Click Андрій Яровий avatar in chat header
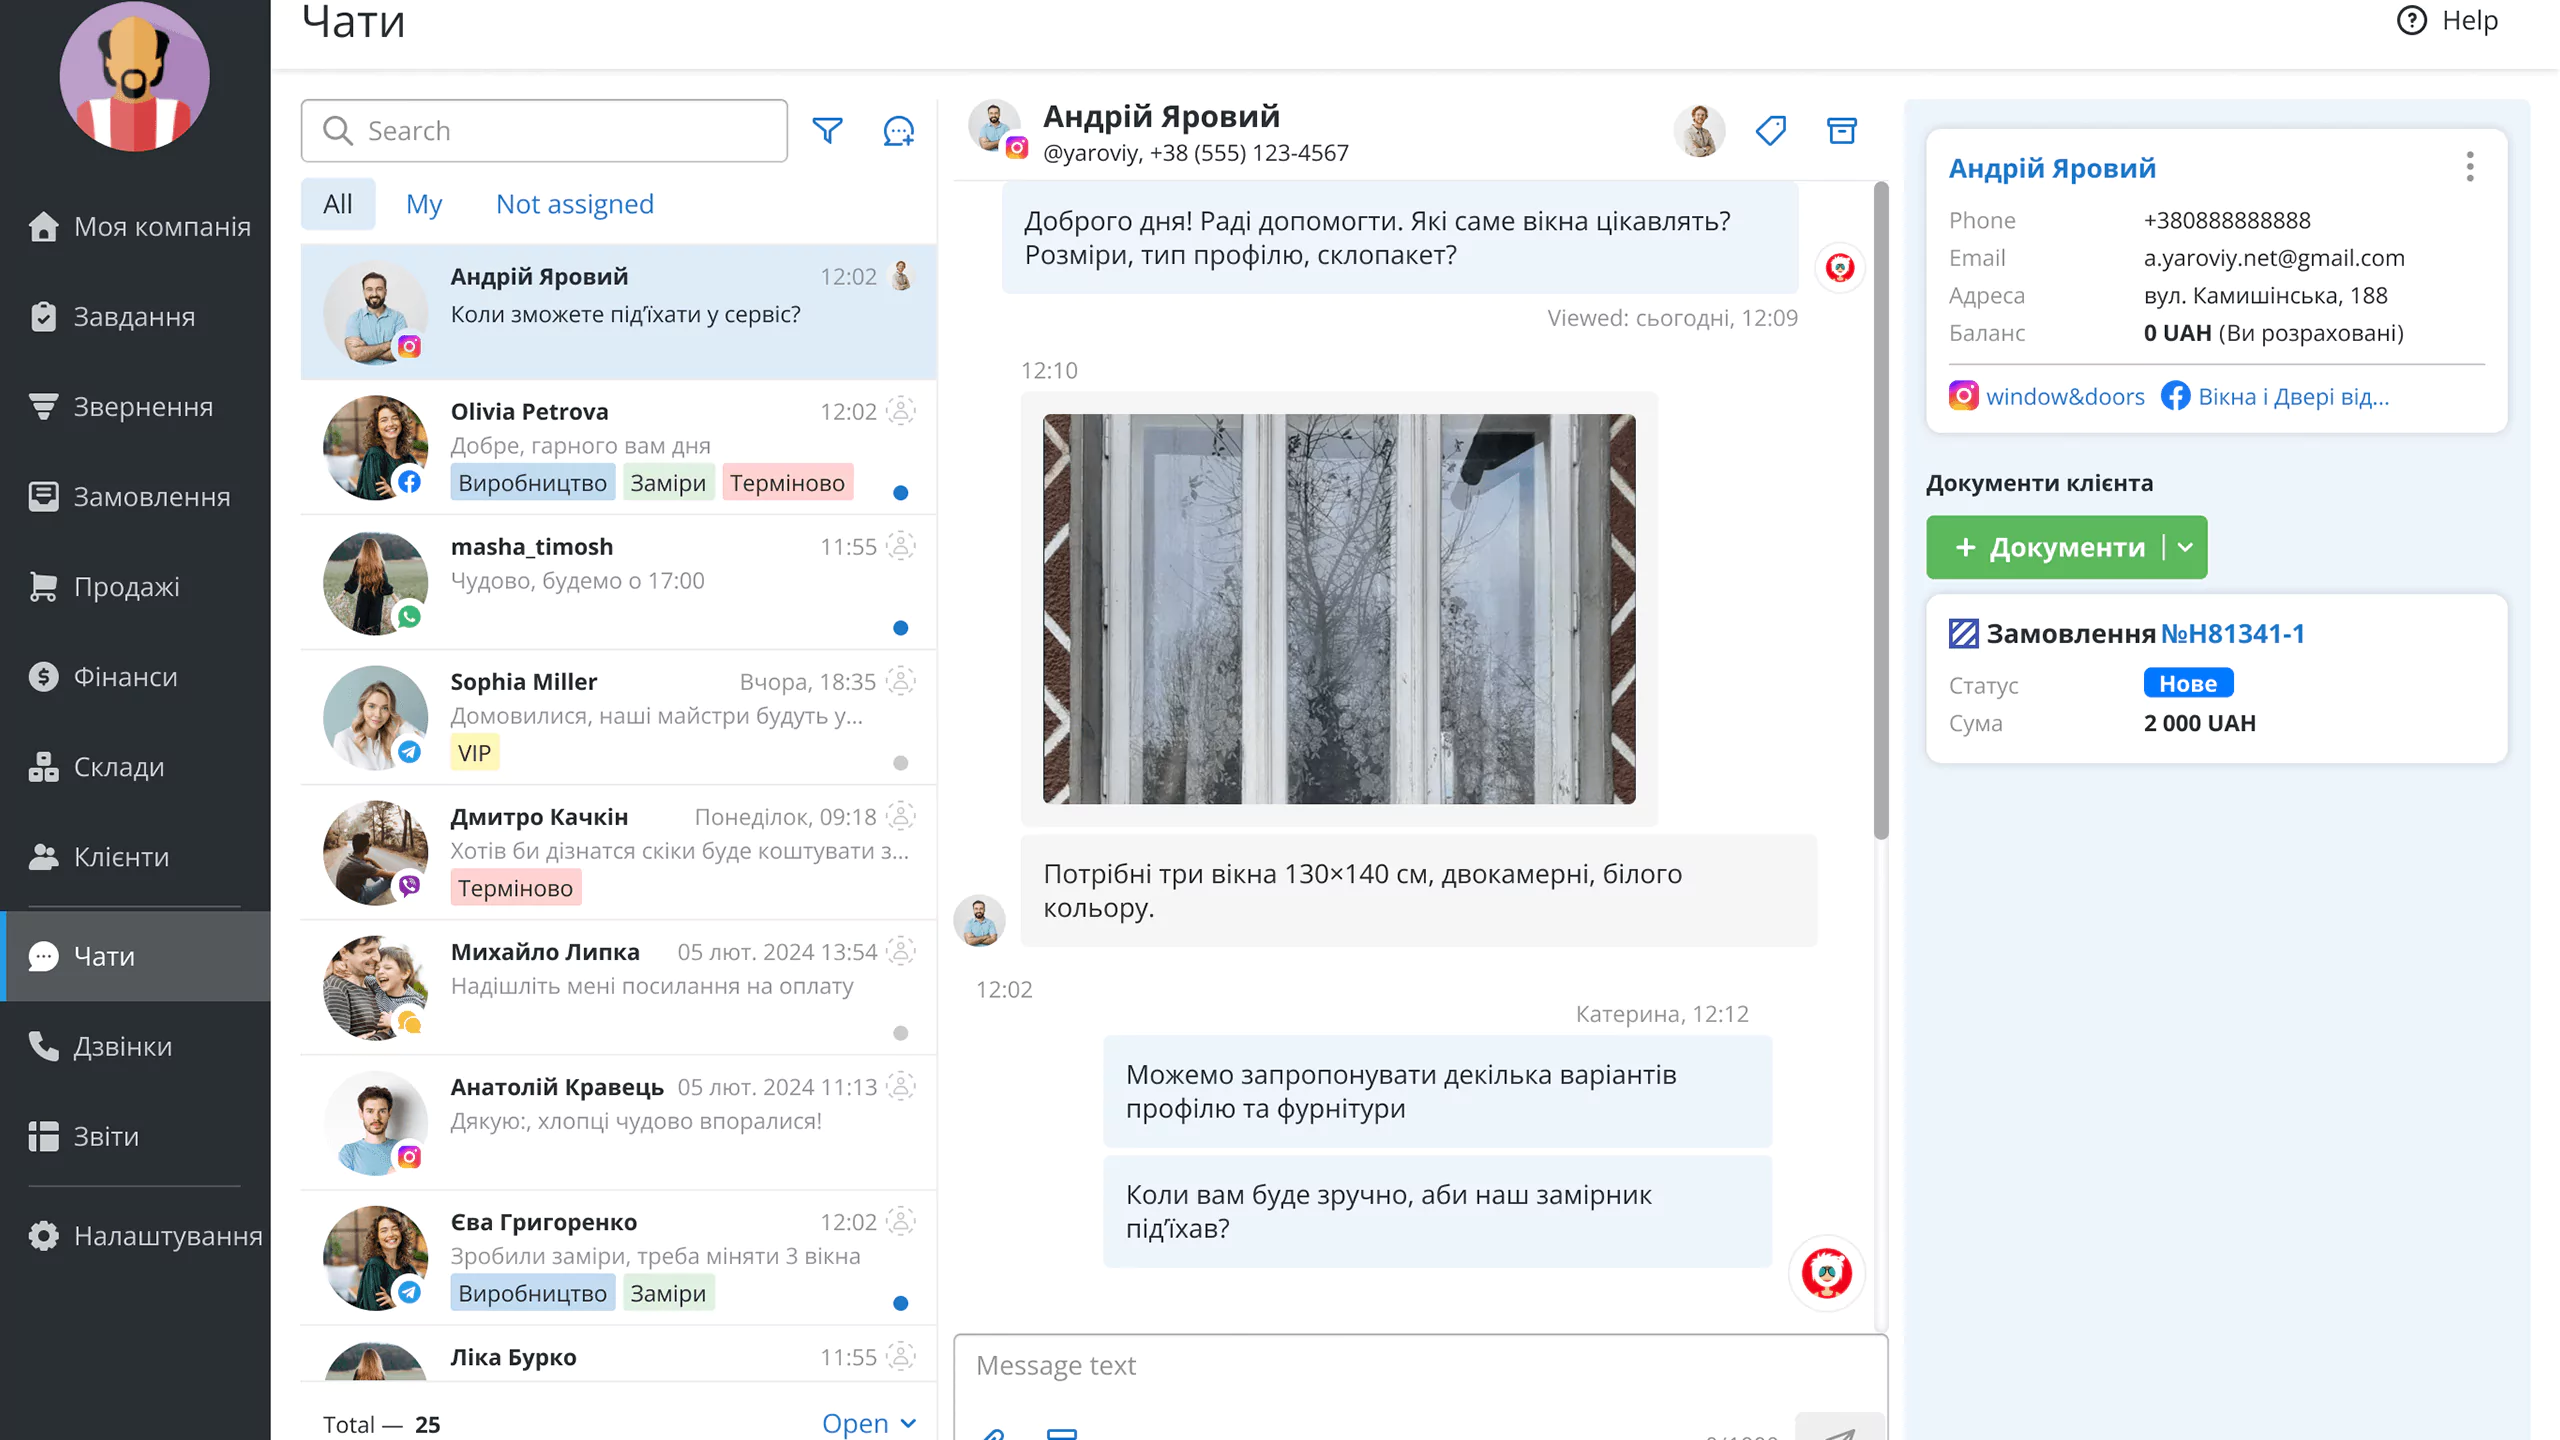2560x1440 pixels. [x=993, y=126]
